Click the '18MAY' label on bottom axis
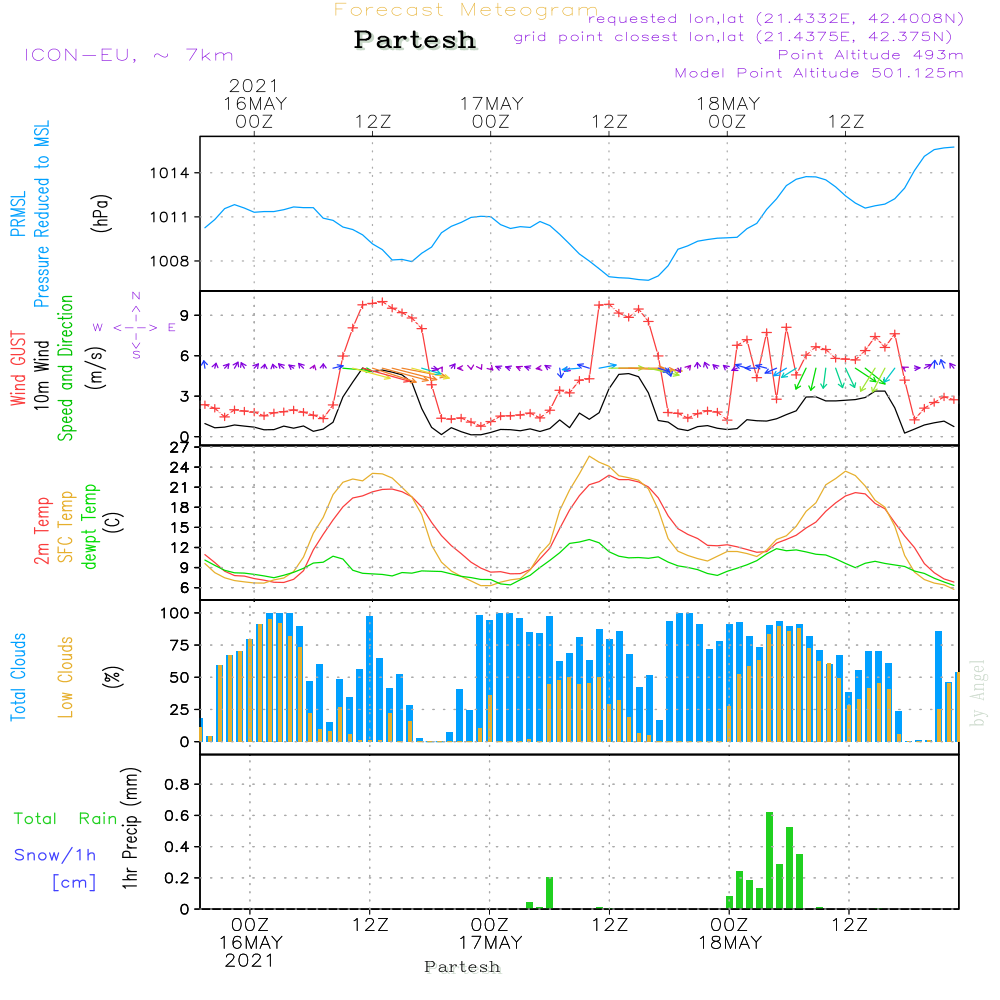The width and height of the screenshot is (1000, 1000). [x=730, y=943]
